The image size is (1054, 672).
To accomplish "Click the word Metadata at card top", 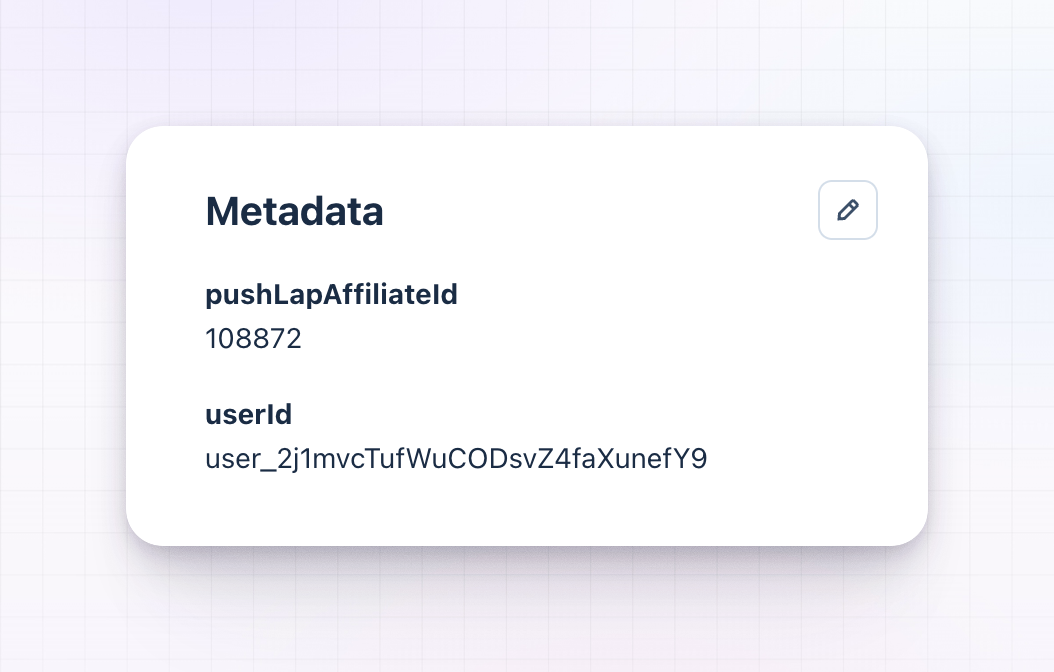I will [294, 211].
